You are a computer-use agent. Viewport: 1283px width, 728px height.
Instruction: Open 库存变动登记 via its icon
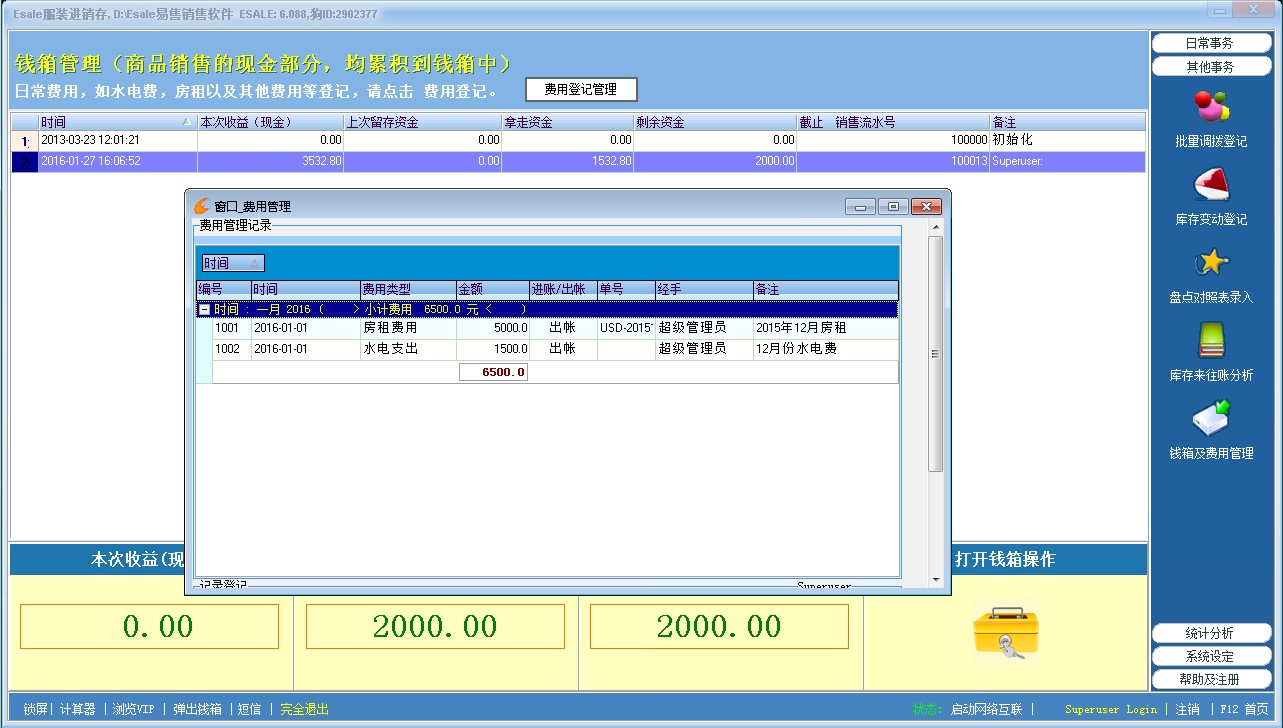click(x=1211, y=185)
